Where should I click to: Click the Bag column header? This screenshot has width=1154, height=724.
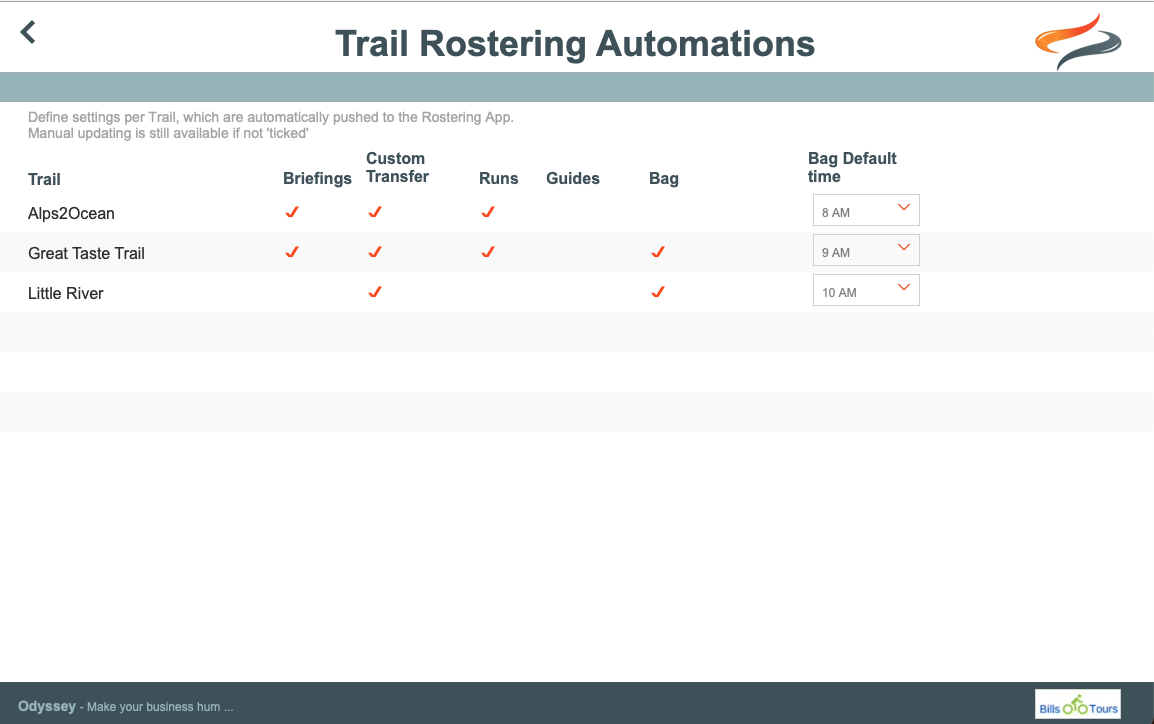pyautogui.click(x=664, y=179)
